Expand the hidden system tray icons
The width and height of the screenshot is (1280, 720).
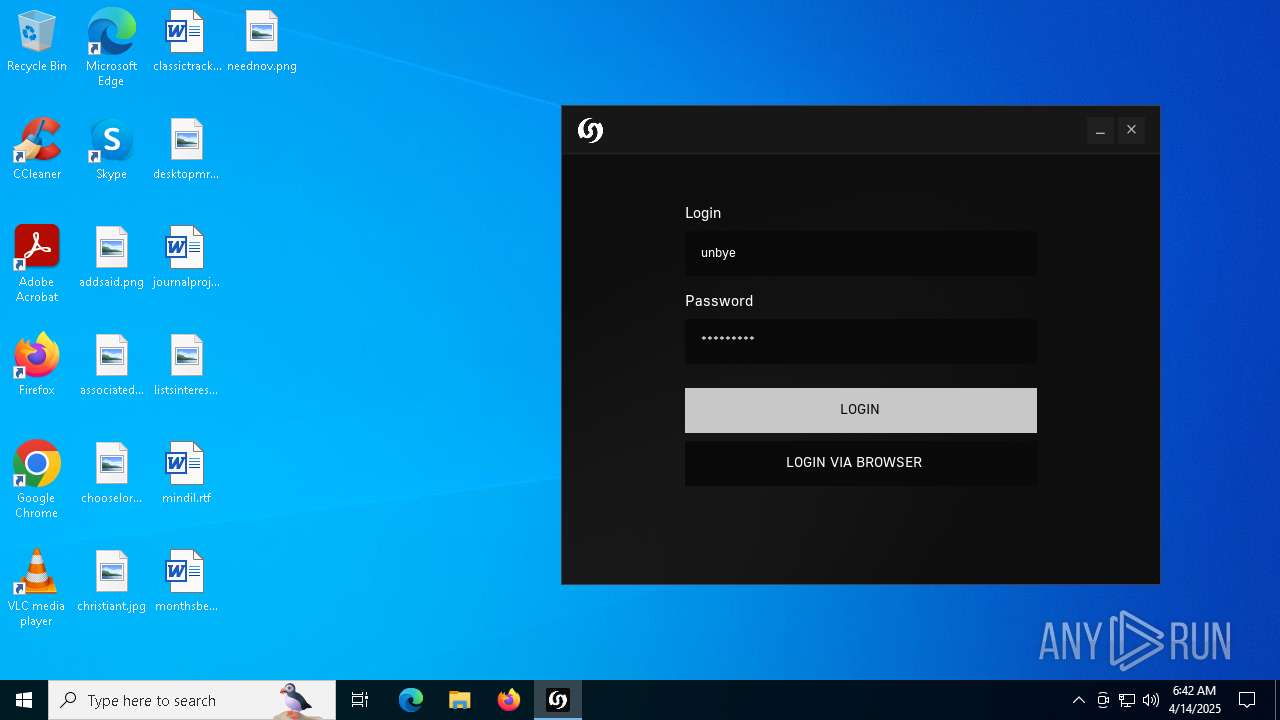coord(1078,700)
